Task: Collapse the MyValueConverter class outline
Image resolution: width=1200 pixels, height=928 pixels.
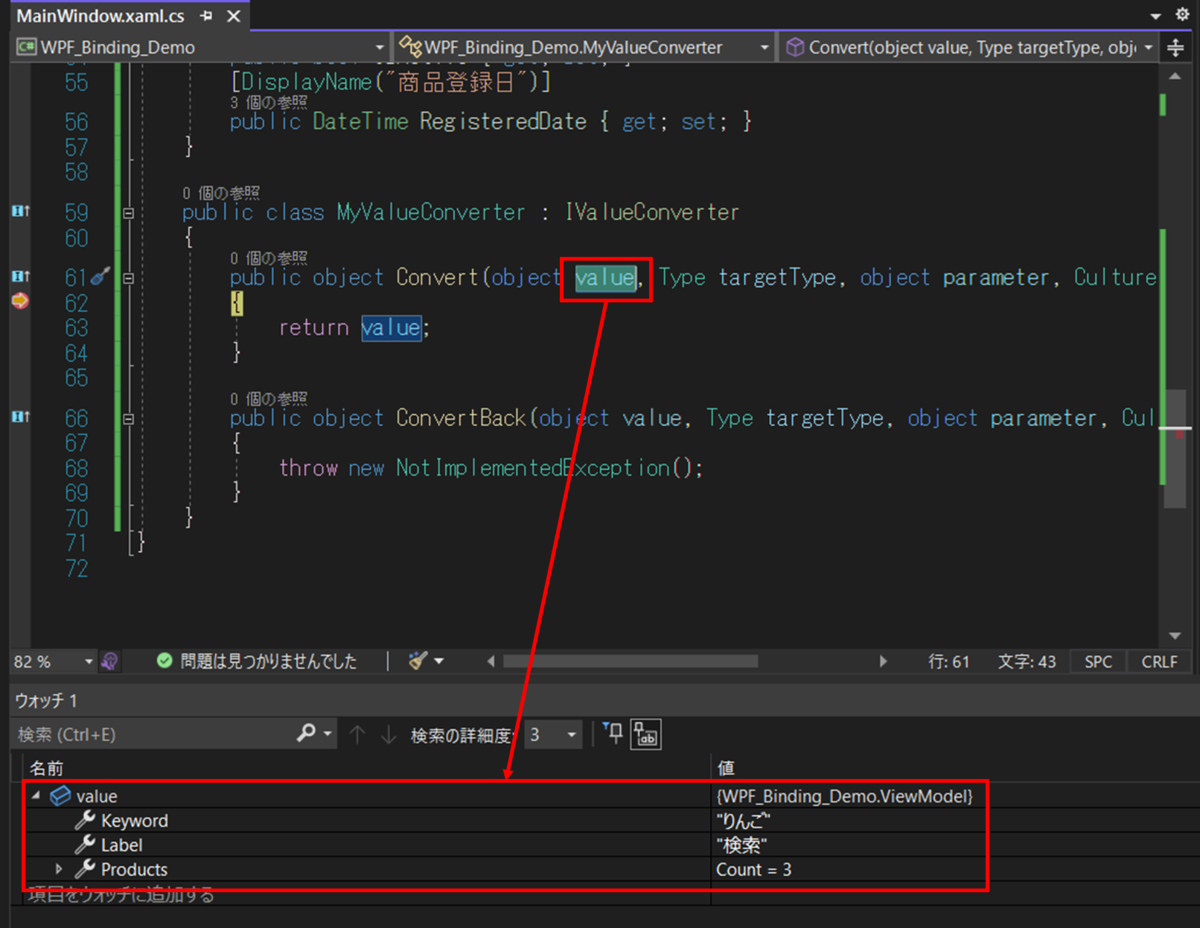Action: coord(128,213)
